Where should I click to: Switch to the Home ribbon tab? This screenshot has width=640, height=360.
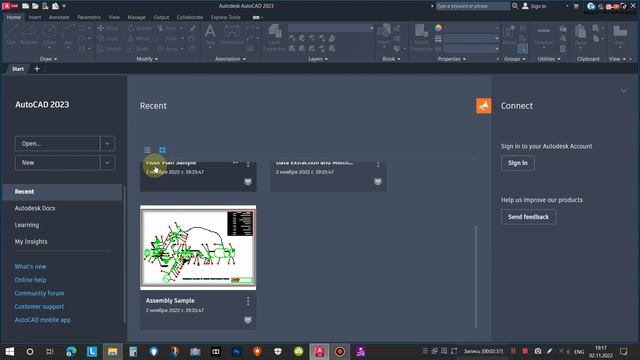(13, 17)
